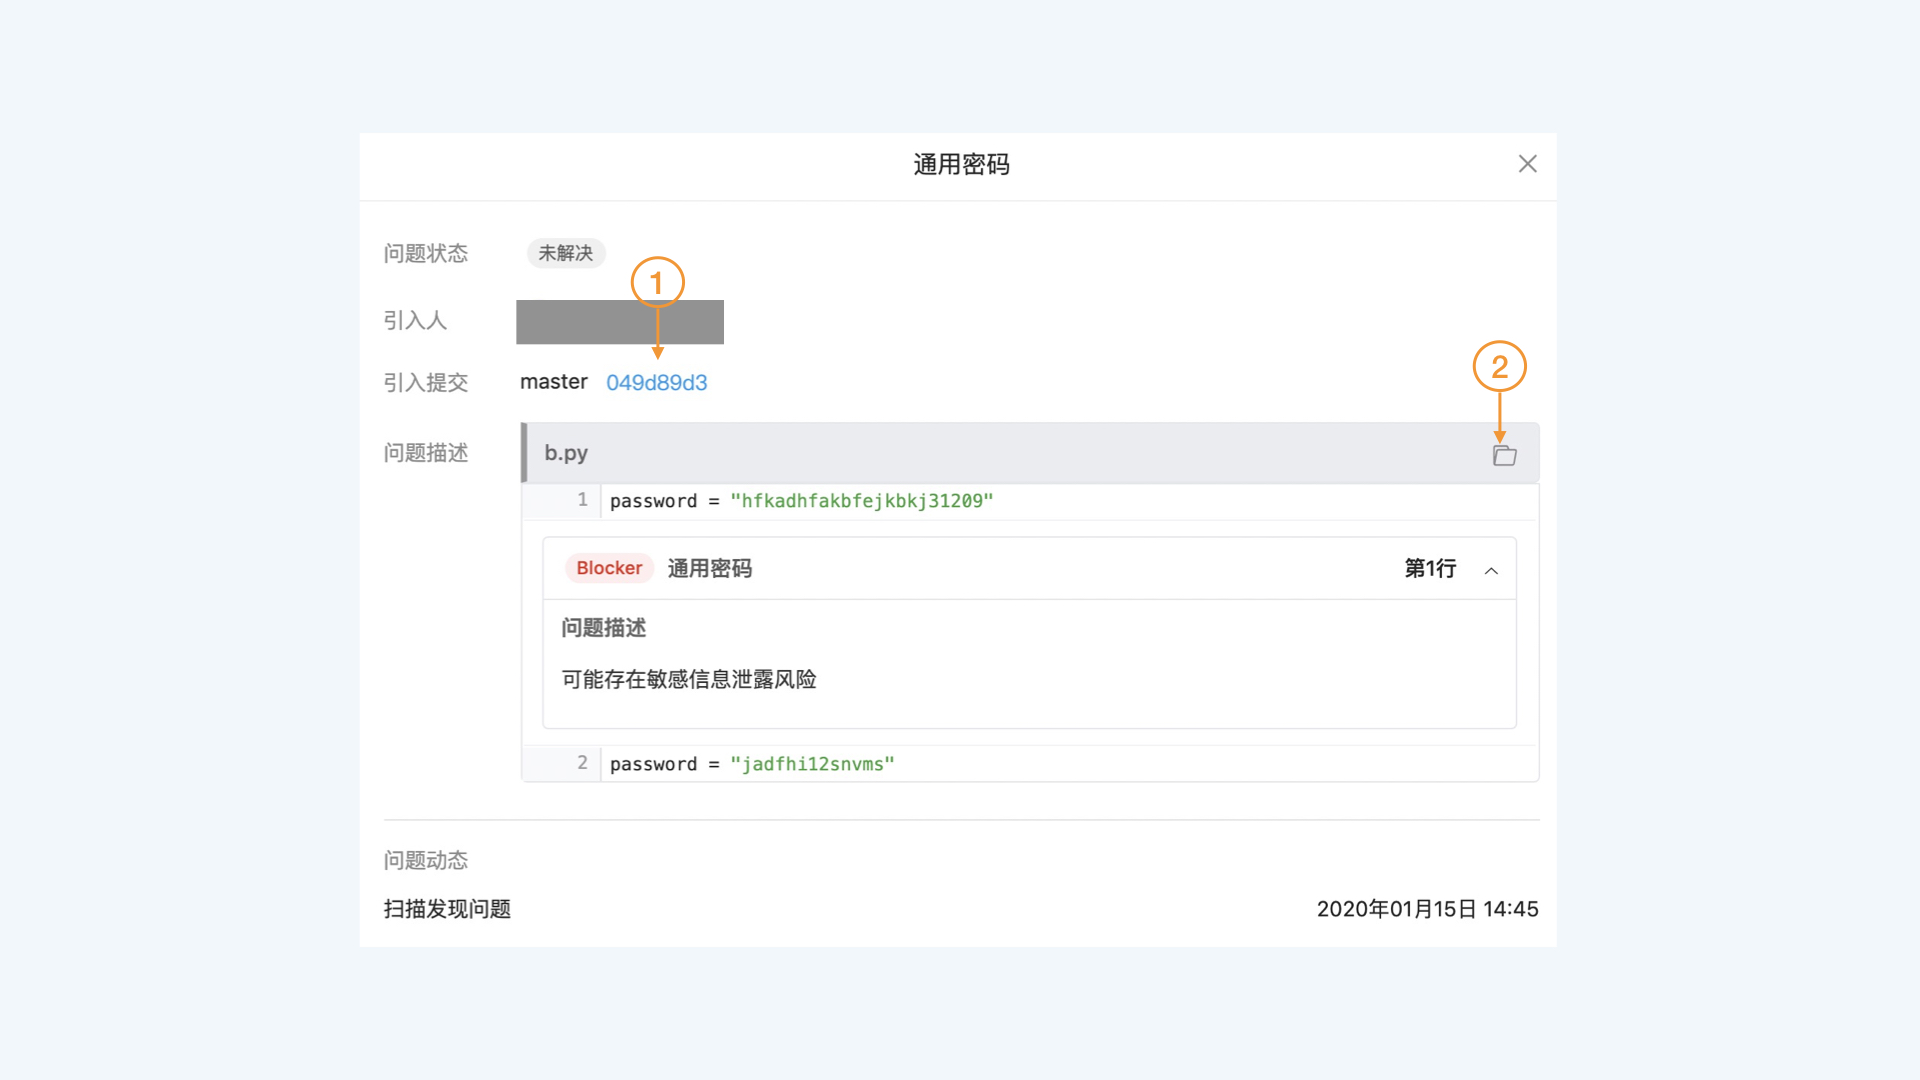Close the 通用密码 dialog
This screenshot has width=1920, height=1080.
click(1527, 164)
